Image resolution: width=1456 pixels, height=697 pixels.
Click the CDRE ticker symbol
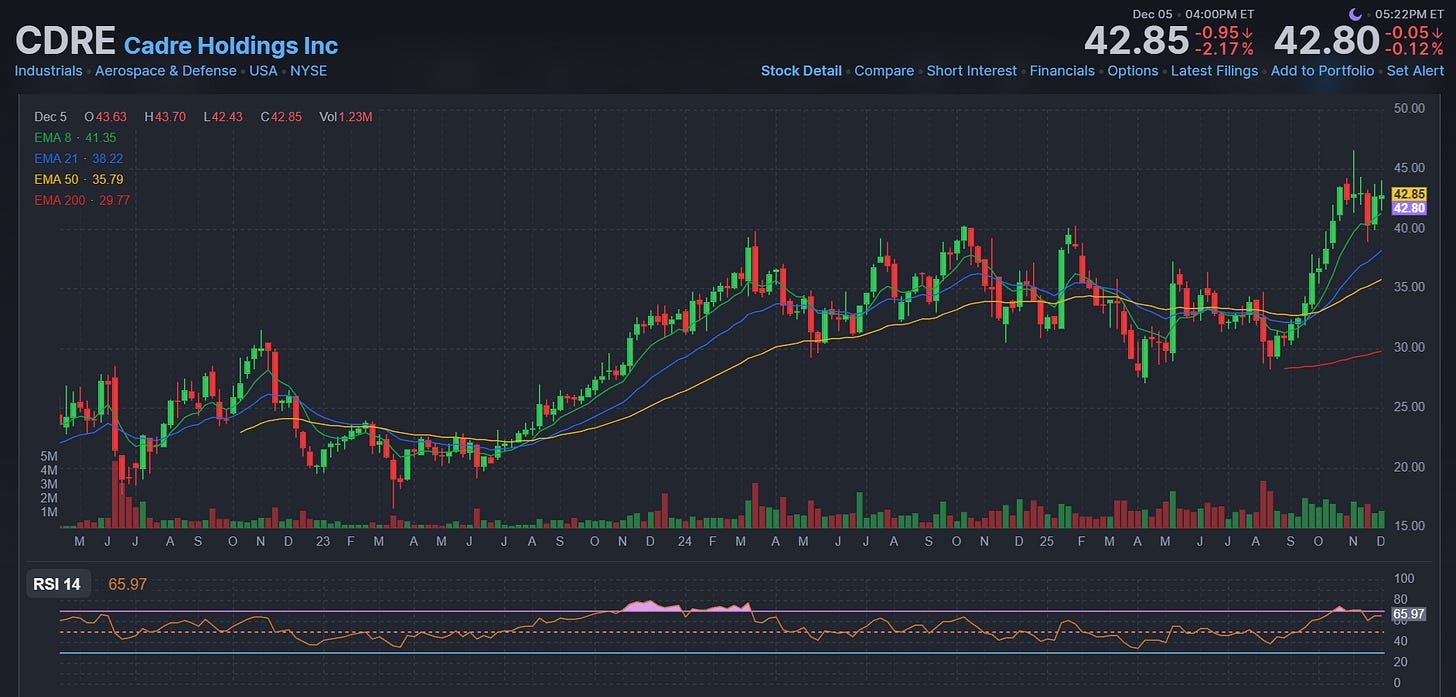[64, 41]
